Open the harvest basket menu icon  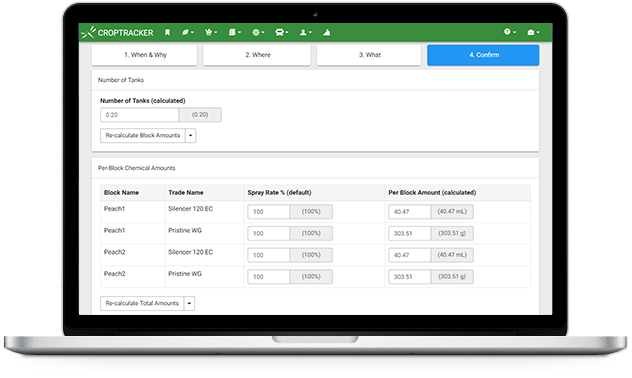point(211,32)
